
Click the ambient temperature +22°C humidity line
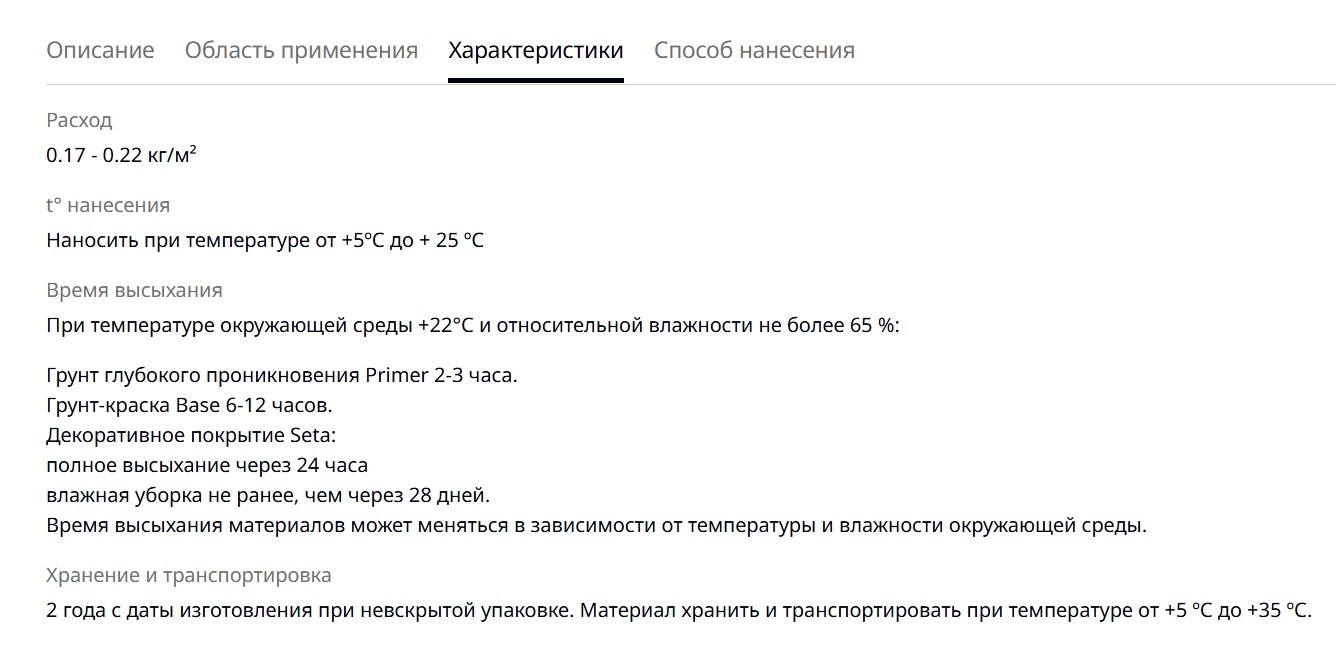pos(473,326)
